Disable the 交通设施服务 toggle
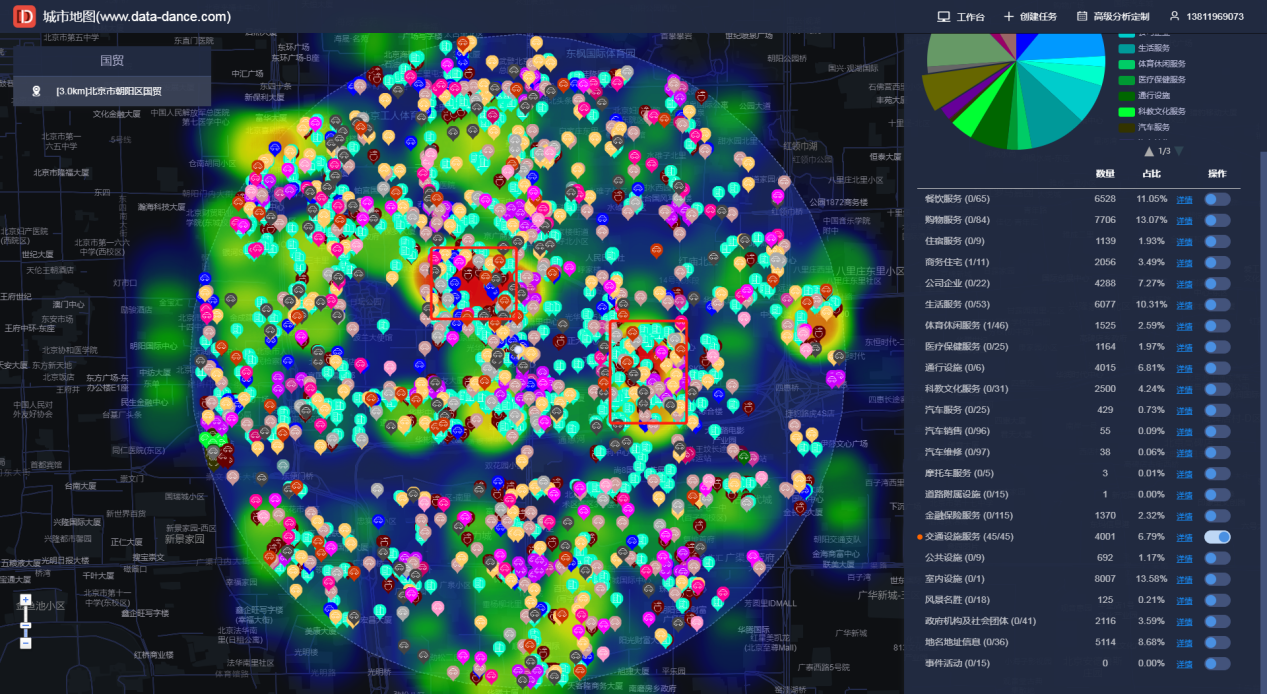 point(1217,537)
